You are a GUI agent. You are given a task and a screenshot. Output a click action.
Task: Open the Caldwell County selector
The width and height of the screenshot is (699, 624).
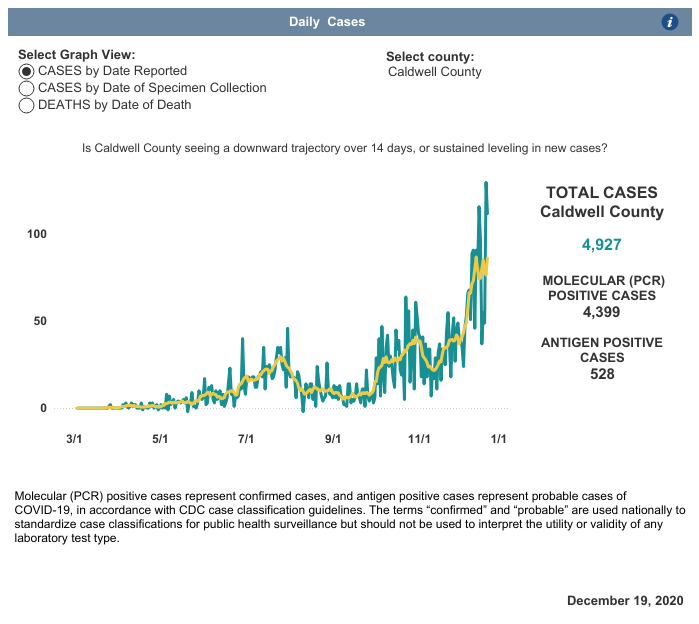point(434,72)
